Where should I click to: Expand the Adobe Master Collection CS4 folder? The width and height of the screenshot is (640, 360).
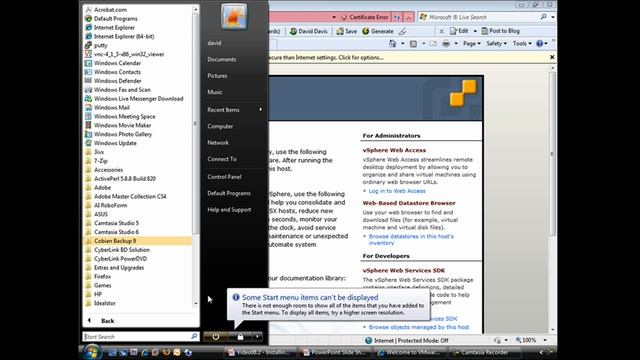click(130, 196)
